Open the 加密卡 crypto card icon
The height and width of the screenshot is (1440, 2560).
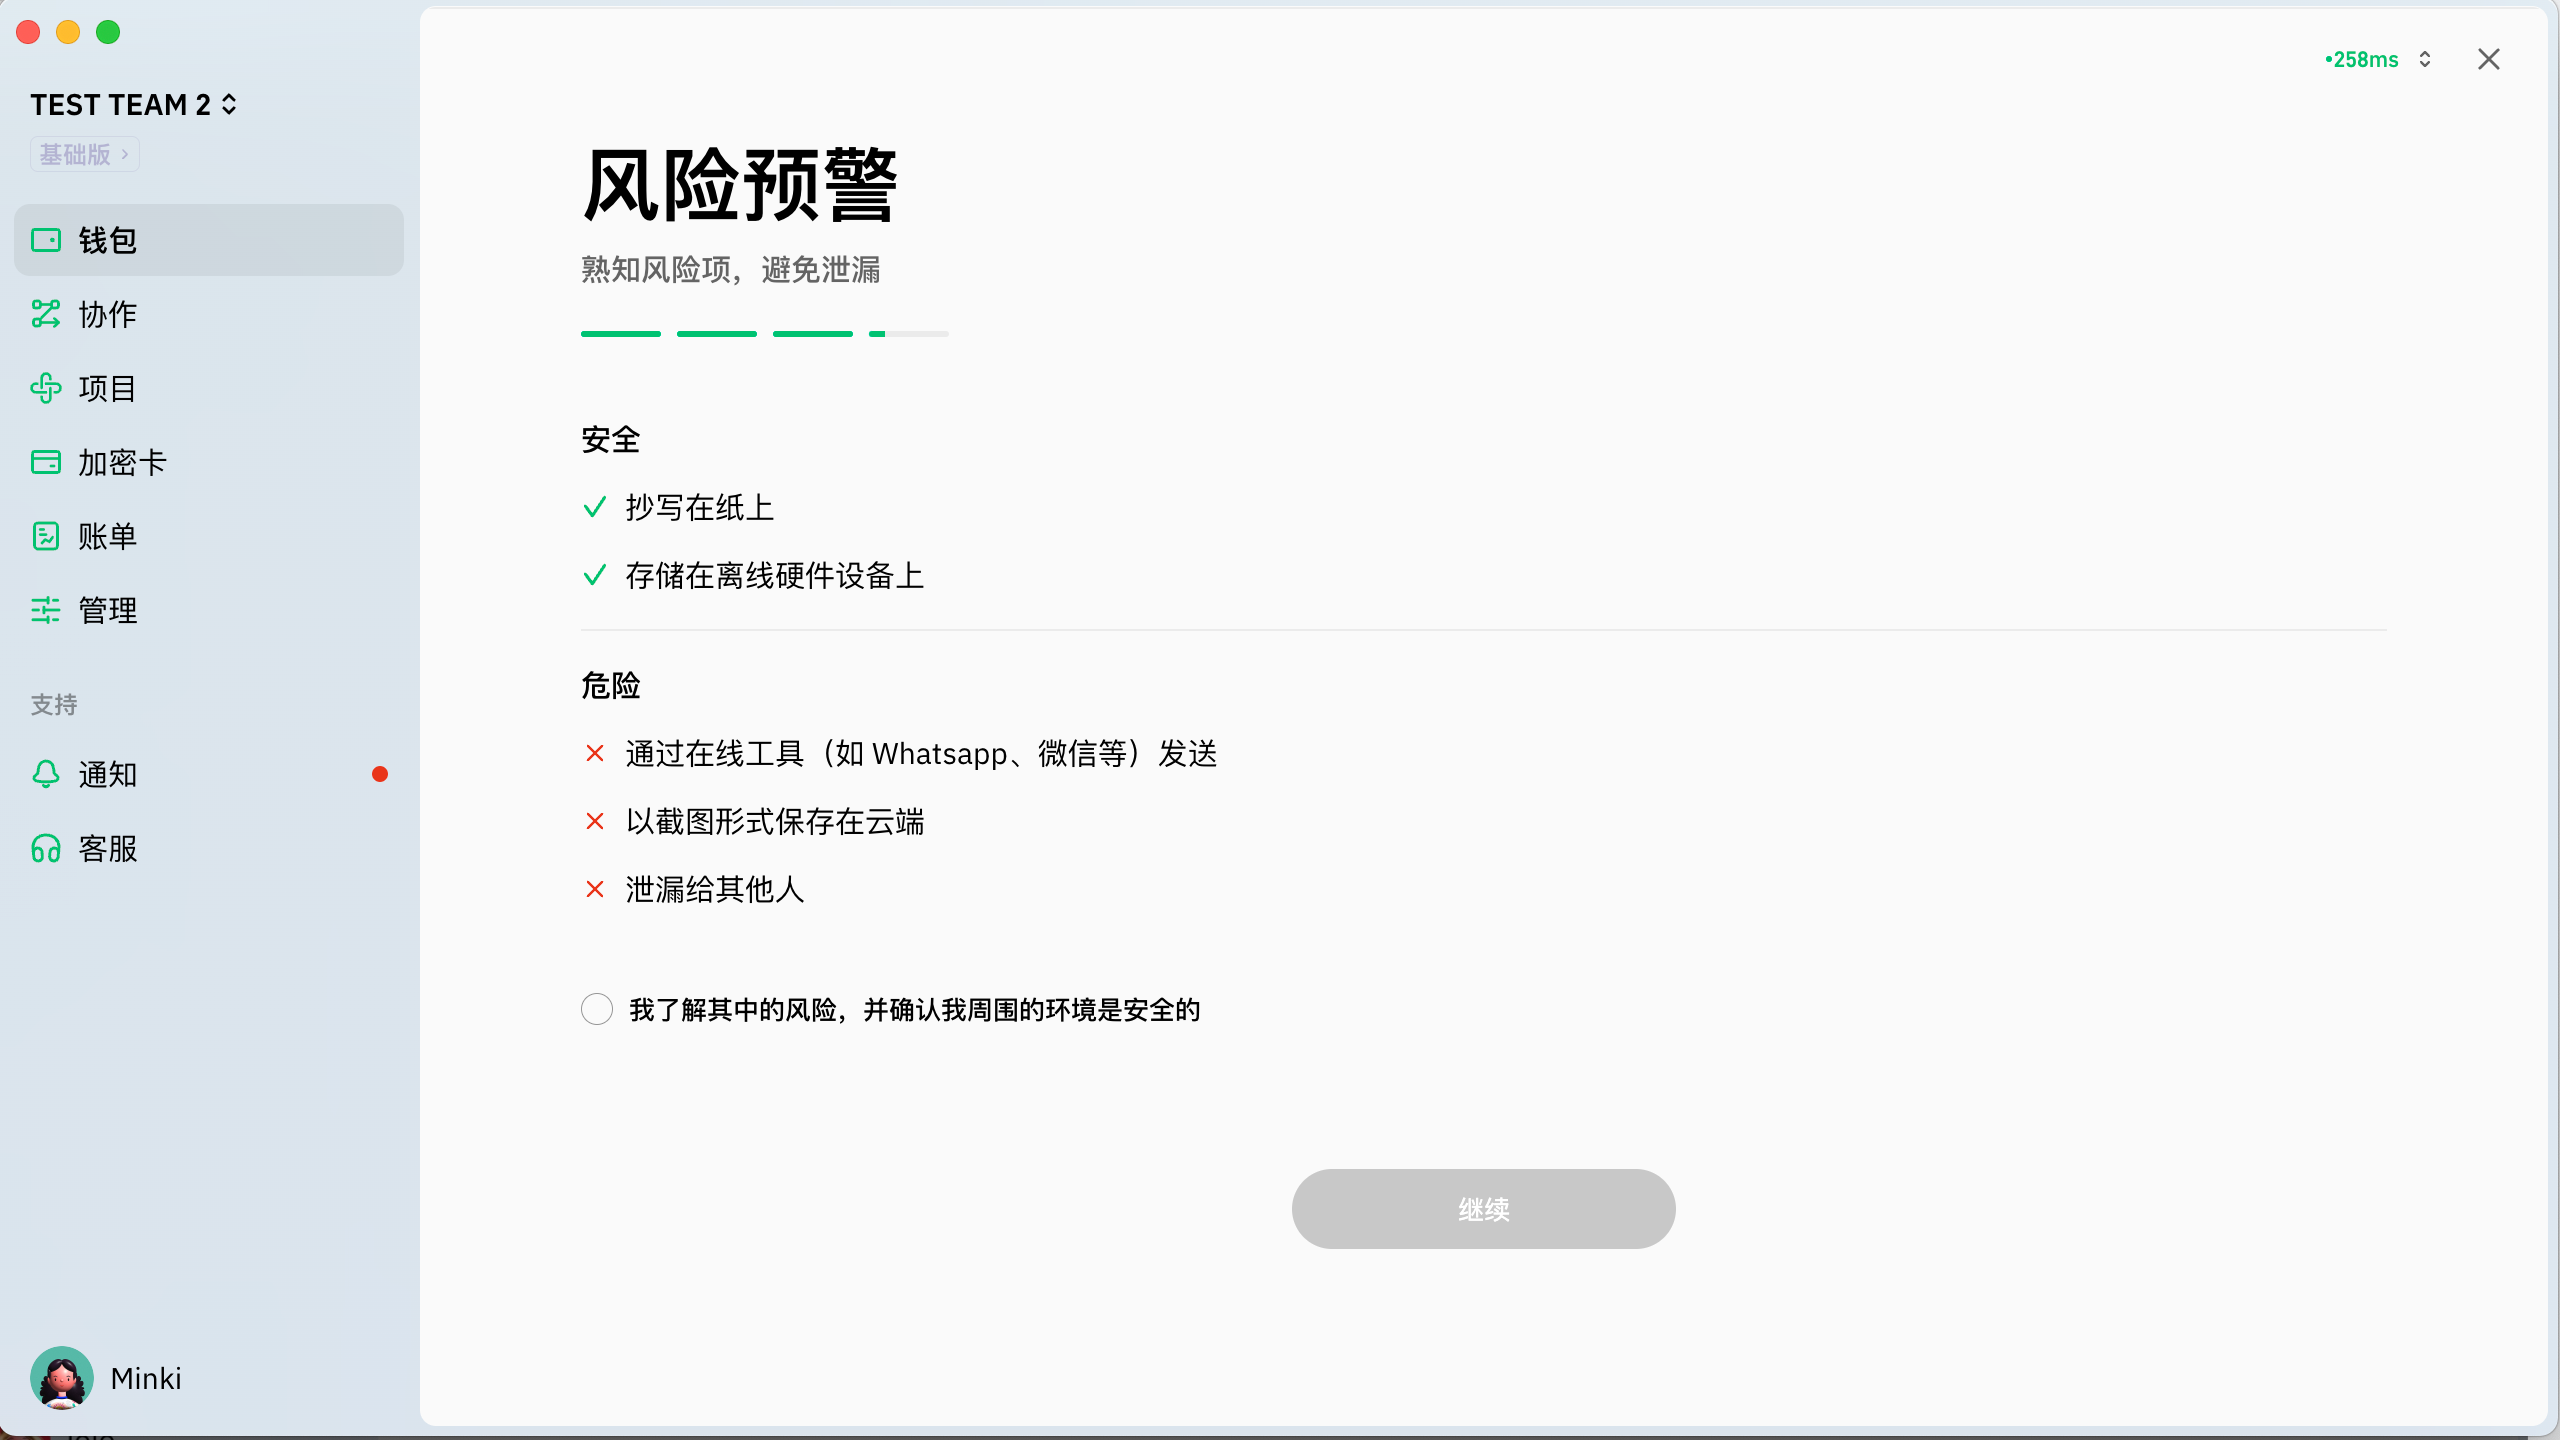(x=46, y=462)
